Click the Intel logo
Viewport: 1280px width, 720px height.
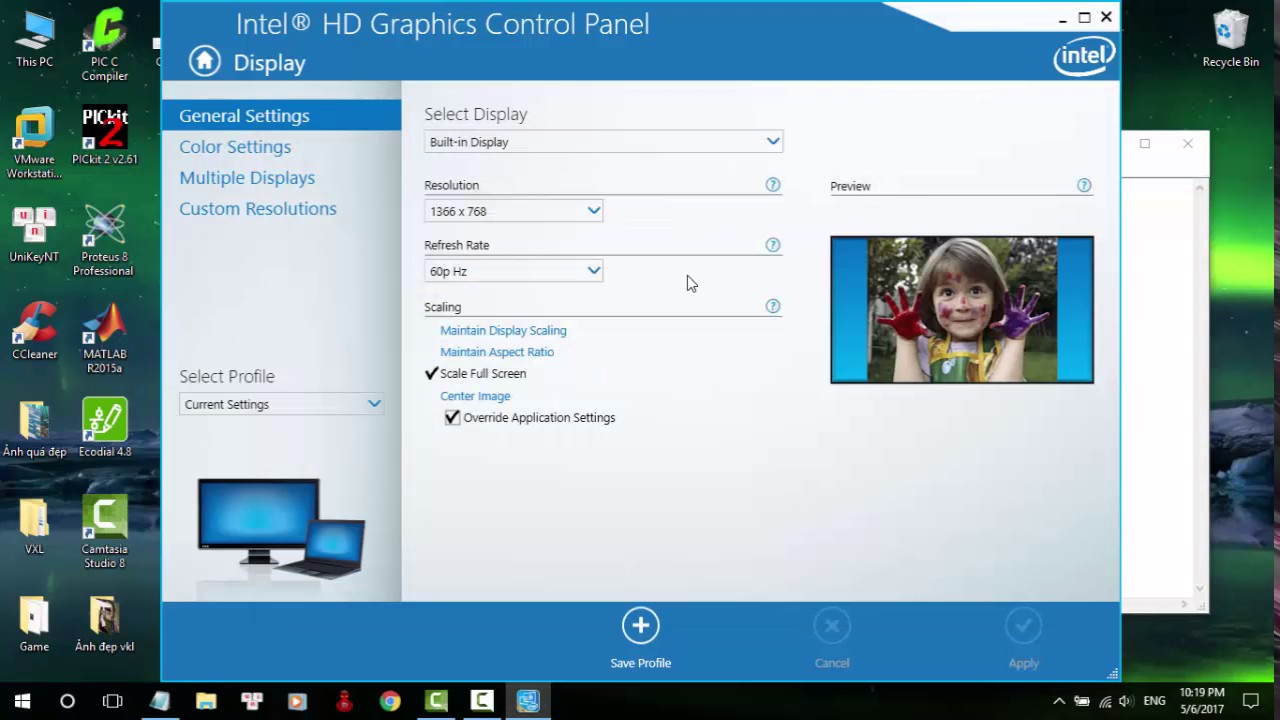(1084, 57)
